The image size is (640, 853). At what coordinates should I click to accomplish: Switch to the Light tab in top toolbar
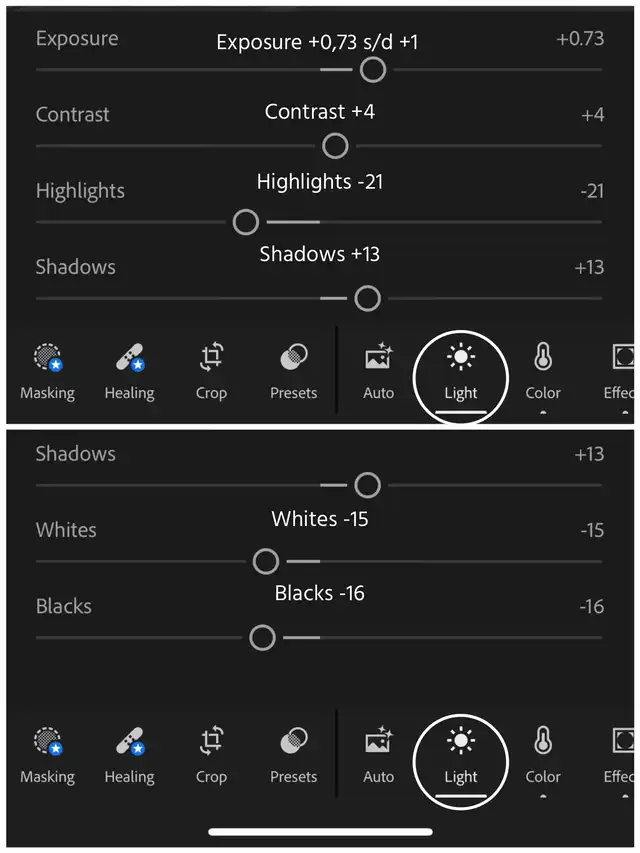[461, 371]
